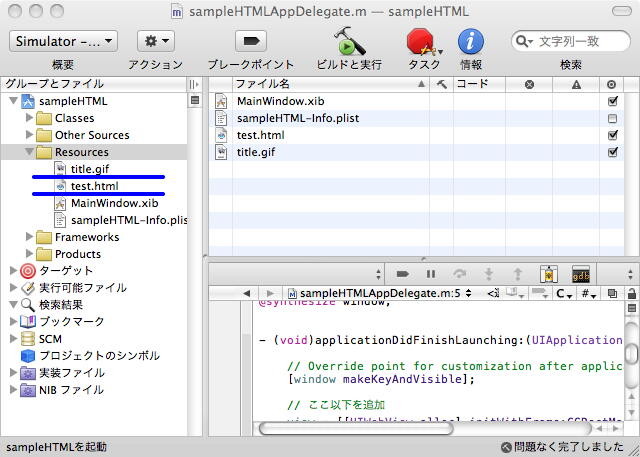The height and width of the screenshot is (457, 640).
Task: Select test.html in the sidebar tree
Action: [94, 186]
